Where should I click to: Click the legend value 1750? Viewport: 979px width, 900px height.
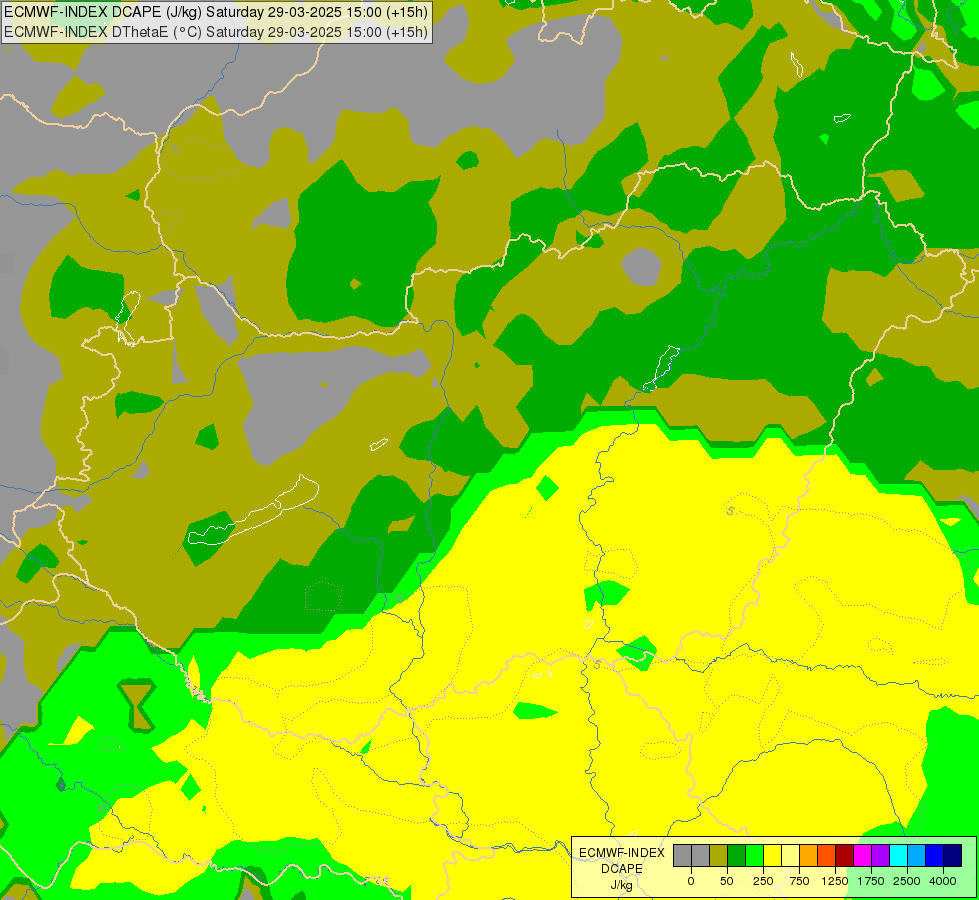pyautogui.click(x=871, y=881)
